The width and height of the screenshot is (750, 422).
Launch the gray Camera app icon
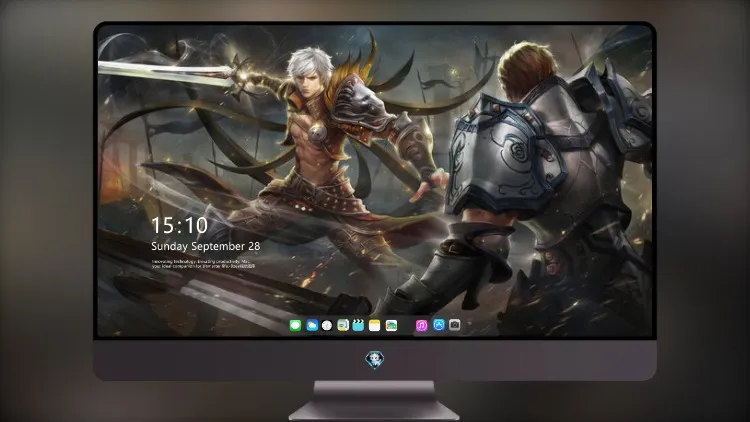click(x=455, y=325)
